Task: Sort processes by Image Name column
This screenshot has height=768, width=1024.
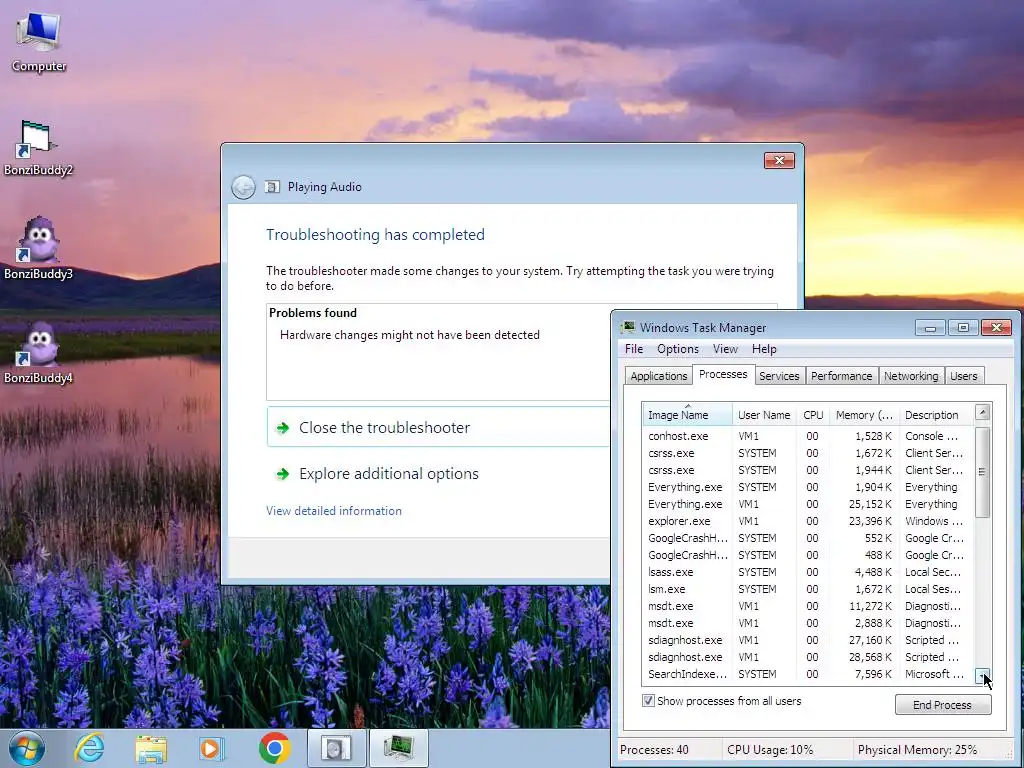Action: (687, 415)
